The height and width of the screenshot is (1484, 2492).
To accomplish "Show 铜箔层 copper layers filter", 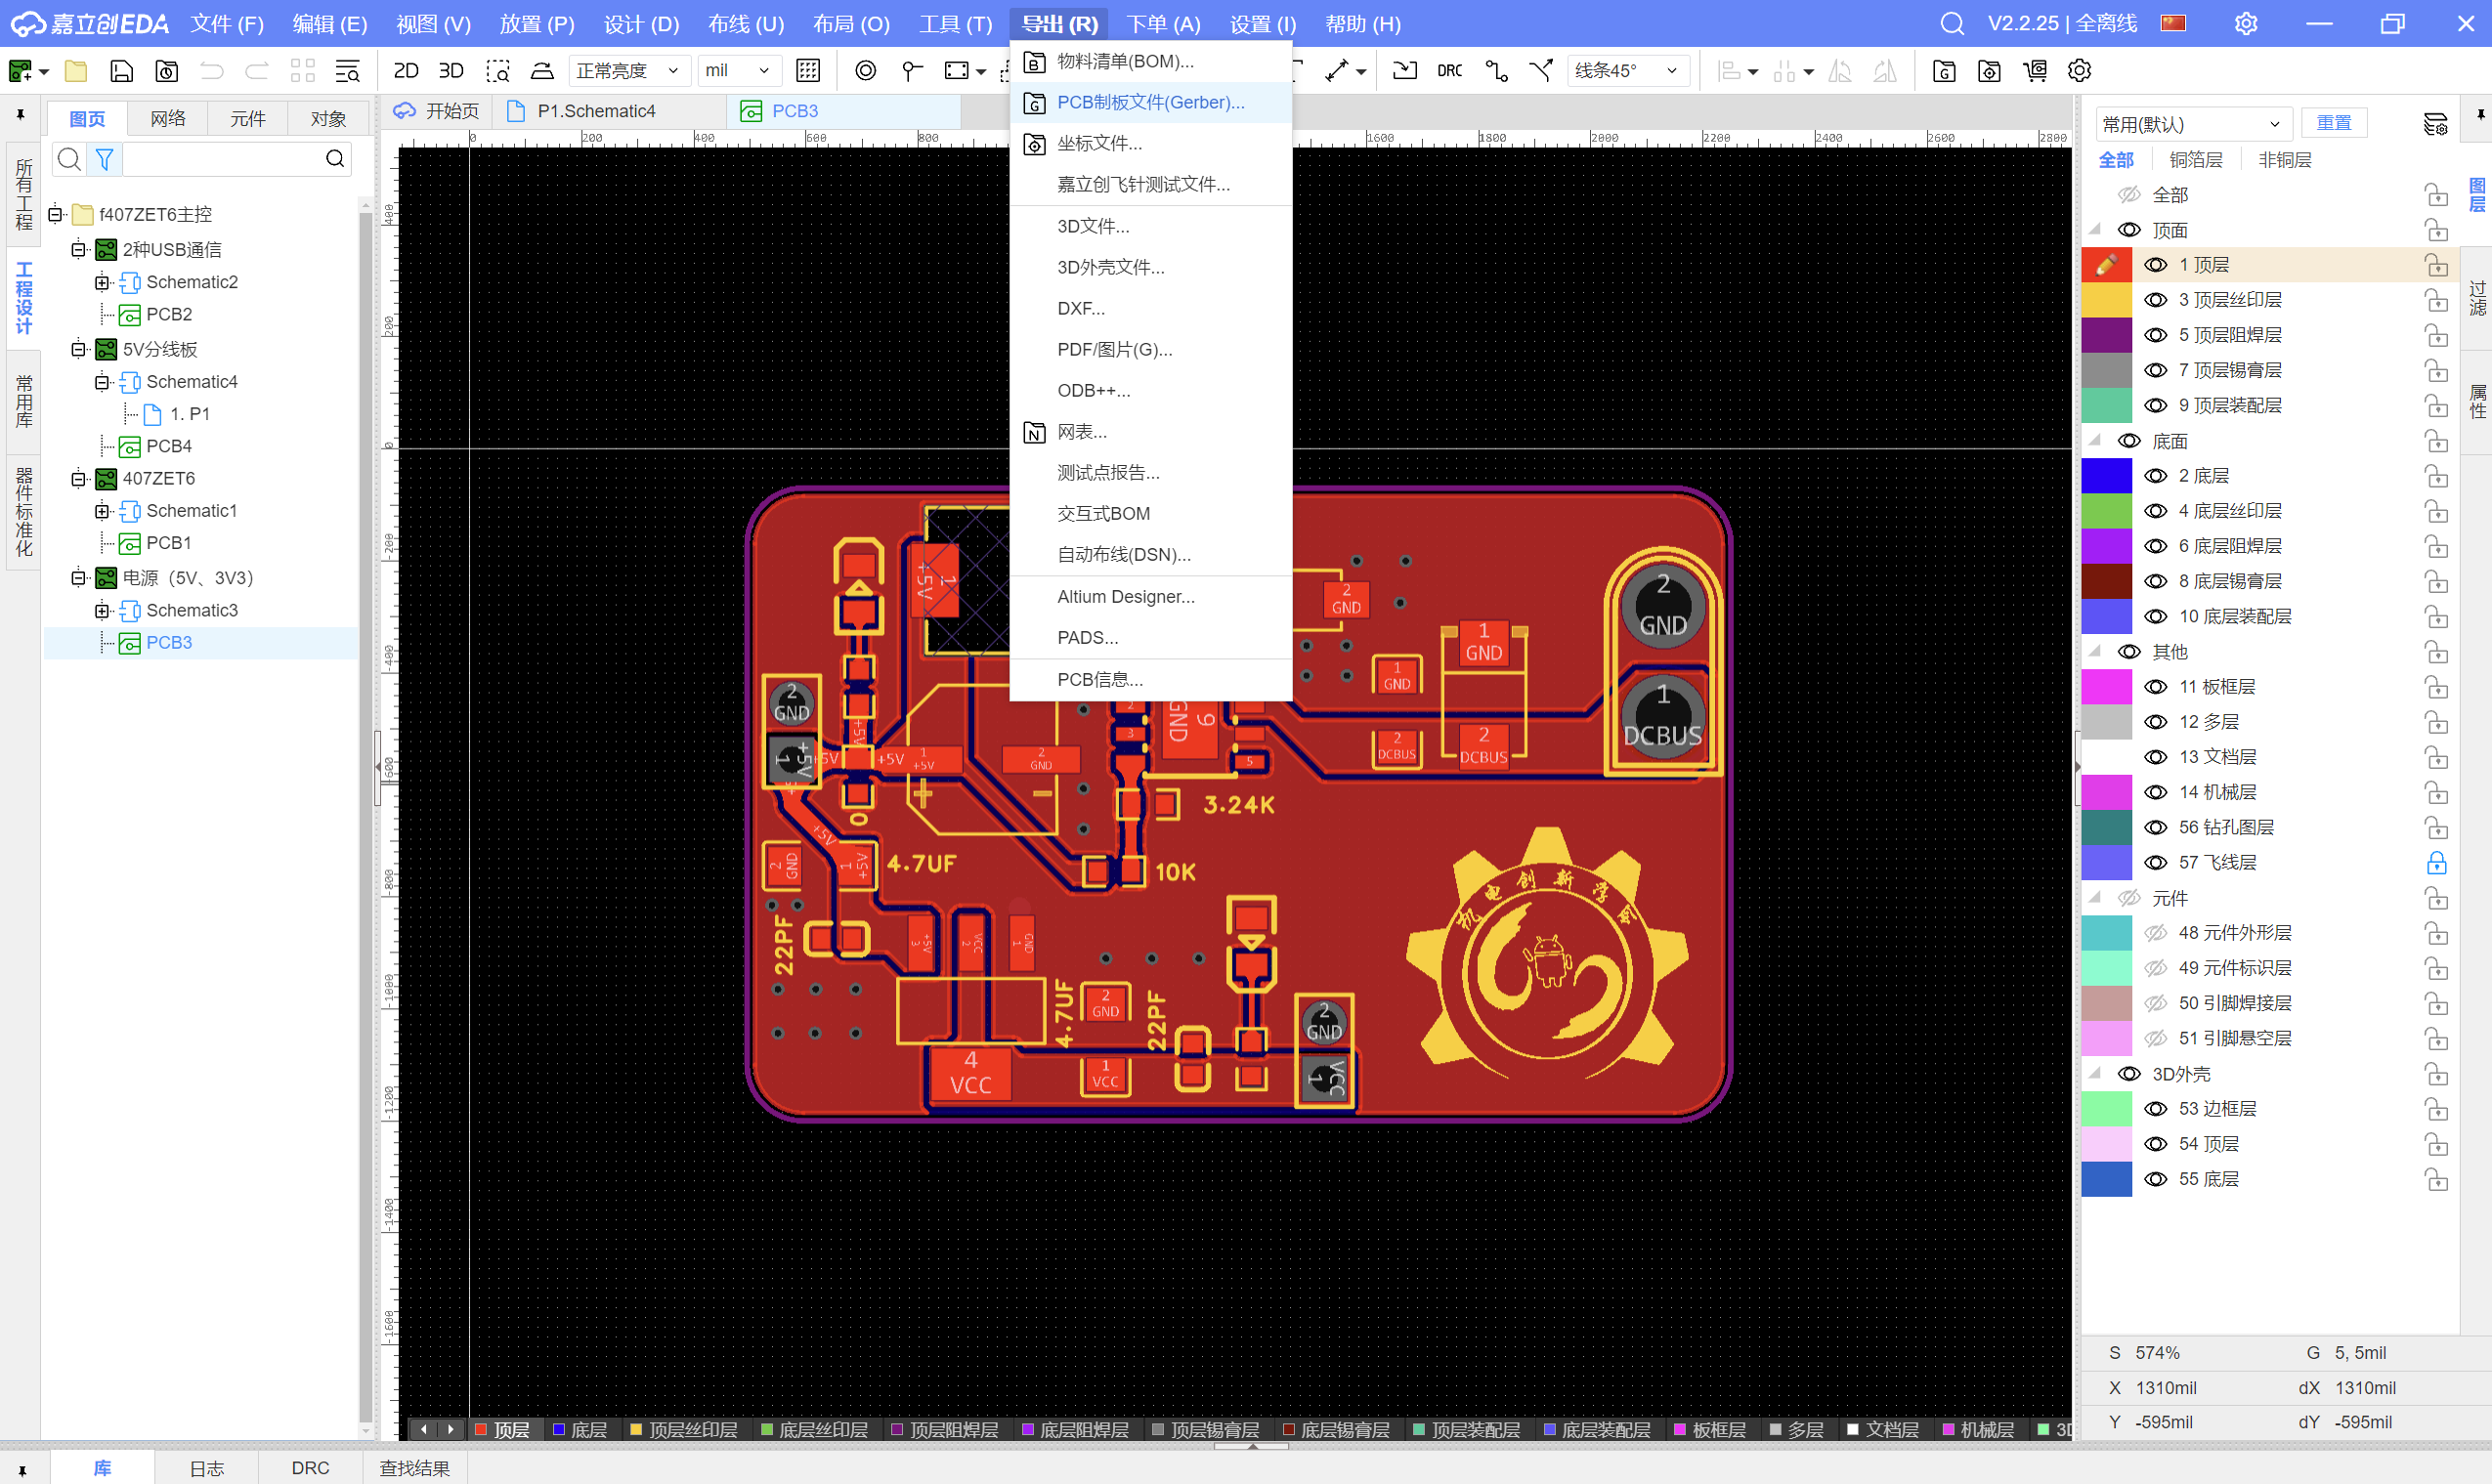I will [x=2196, y=160].
